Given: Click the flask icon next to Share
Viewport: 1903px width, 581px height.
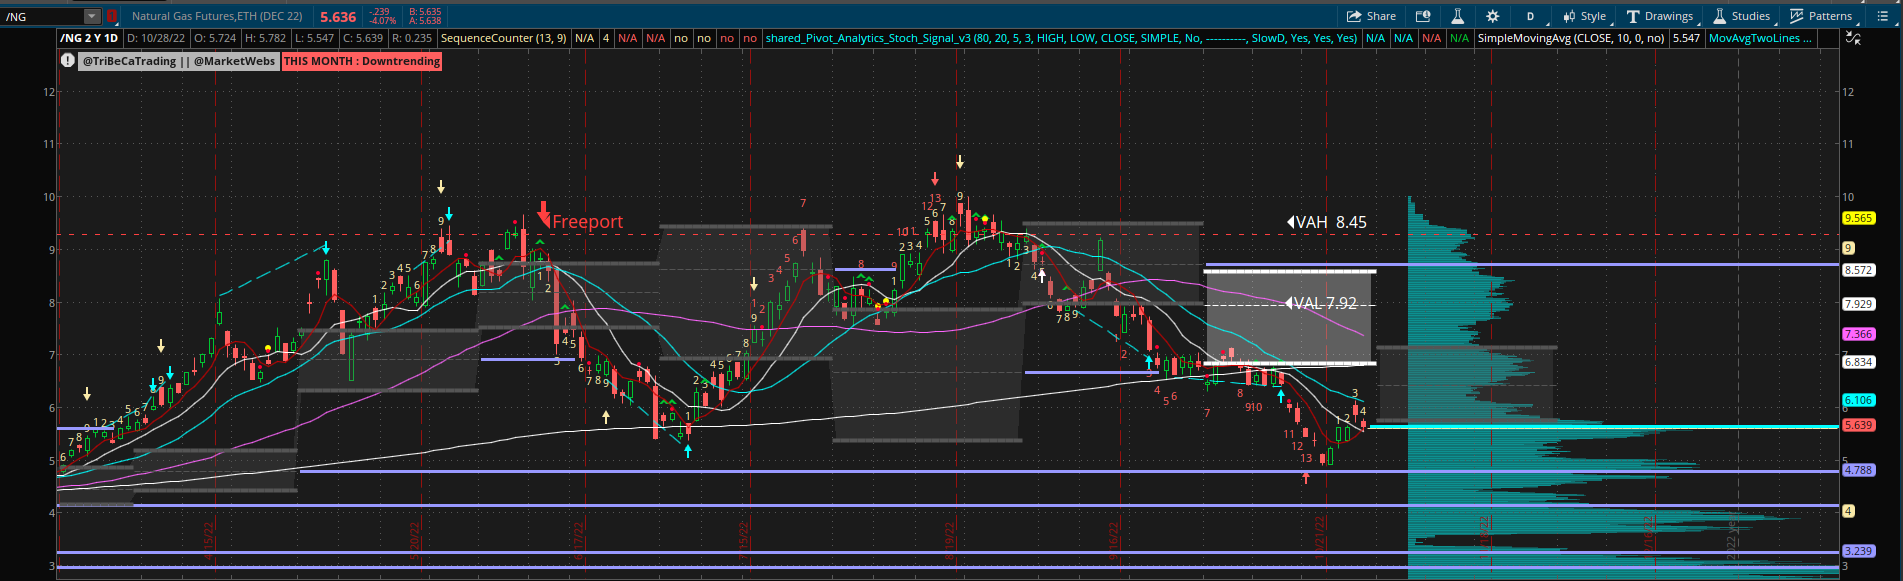Looking at the screenshot, I should coord(1457,16).
